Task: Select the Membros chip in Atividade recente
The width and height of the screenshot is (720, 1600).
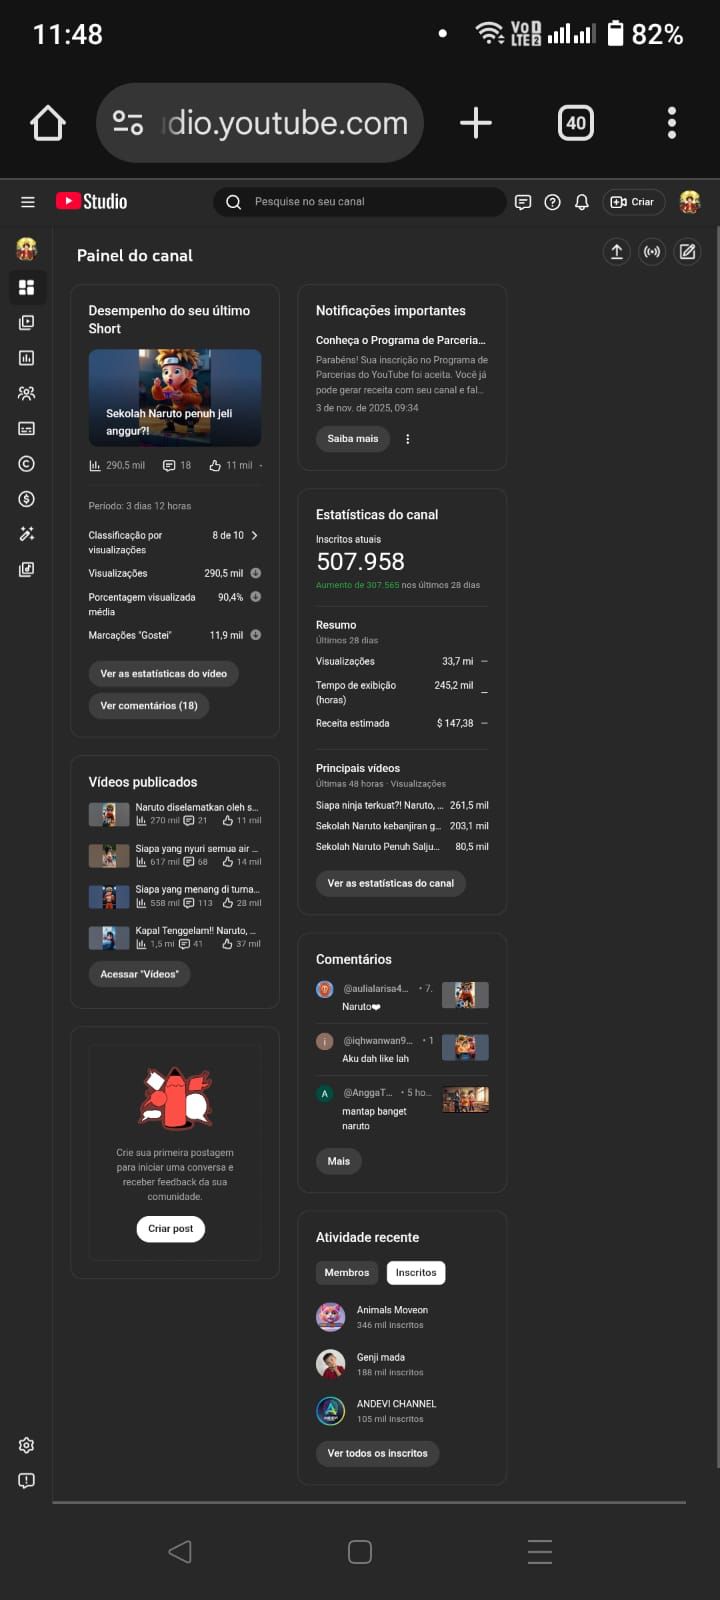Action: coord(347,1273)
